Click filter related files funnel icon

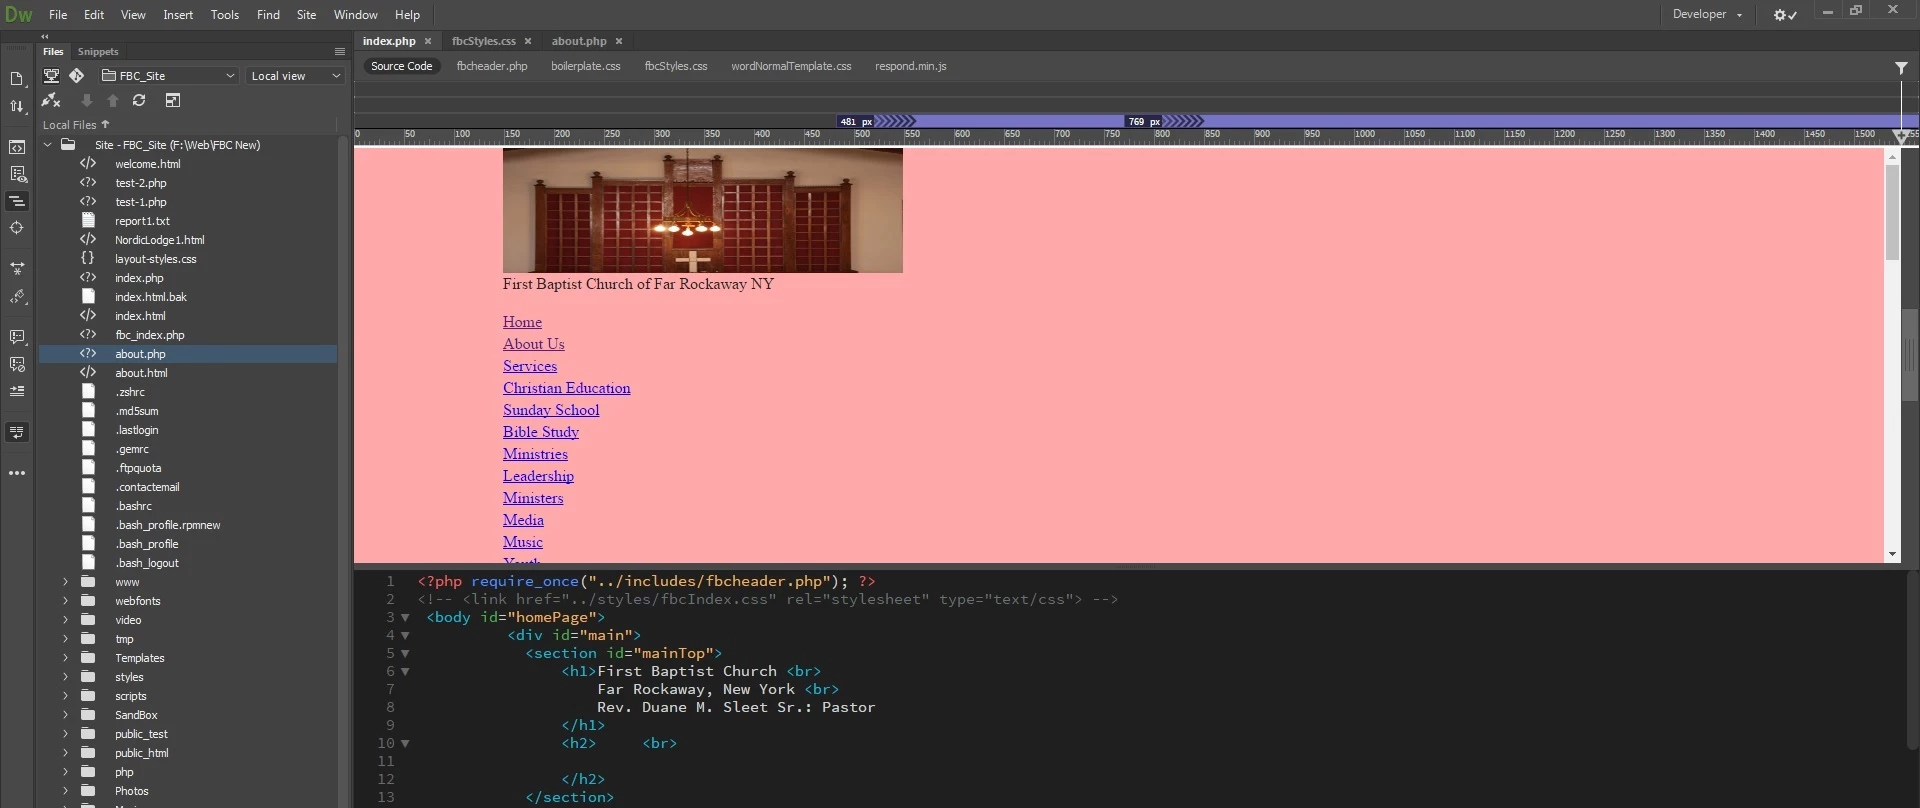pos(1901,67)
